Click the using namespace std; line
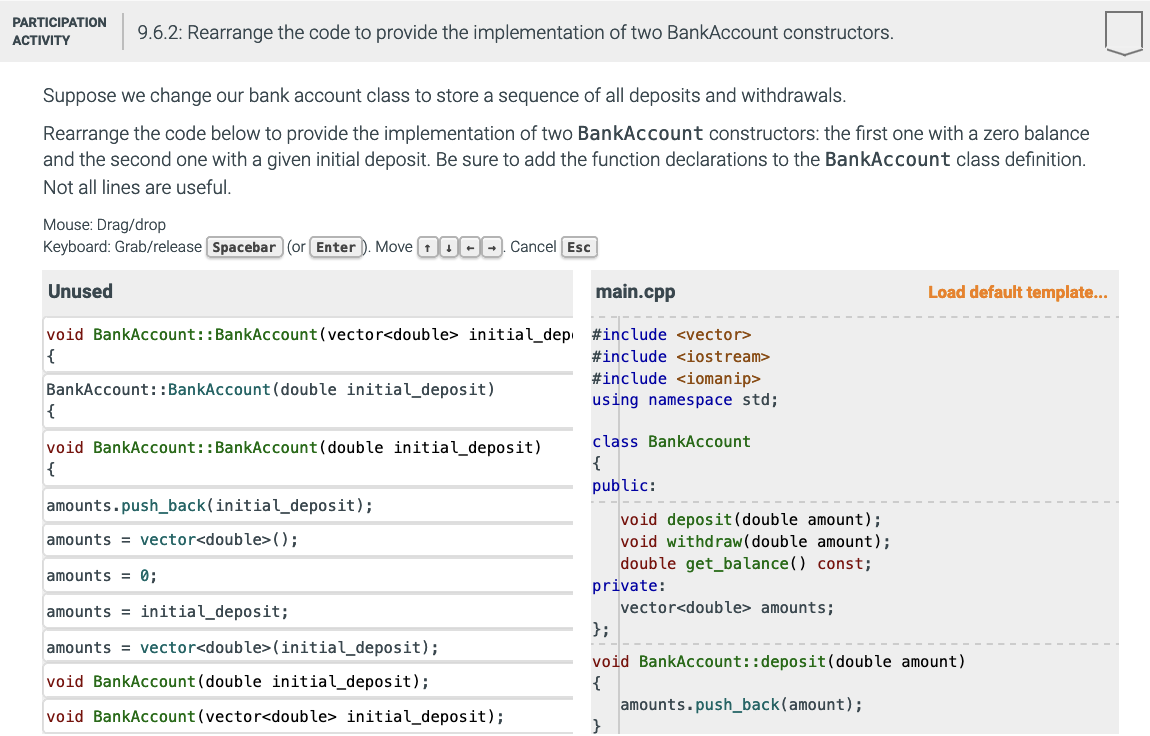Viewport: 1150px width, 736px height. (x=685, y=400)
